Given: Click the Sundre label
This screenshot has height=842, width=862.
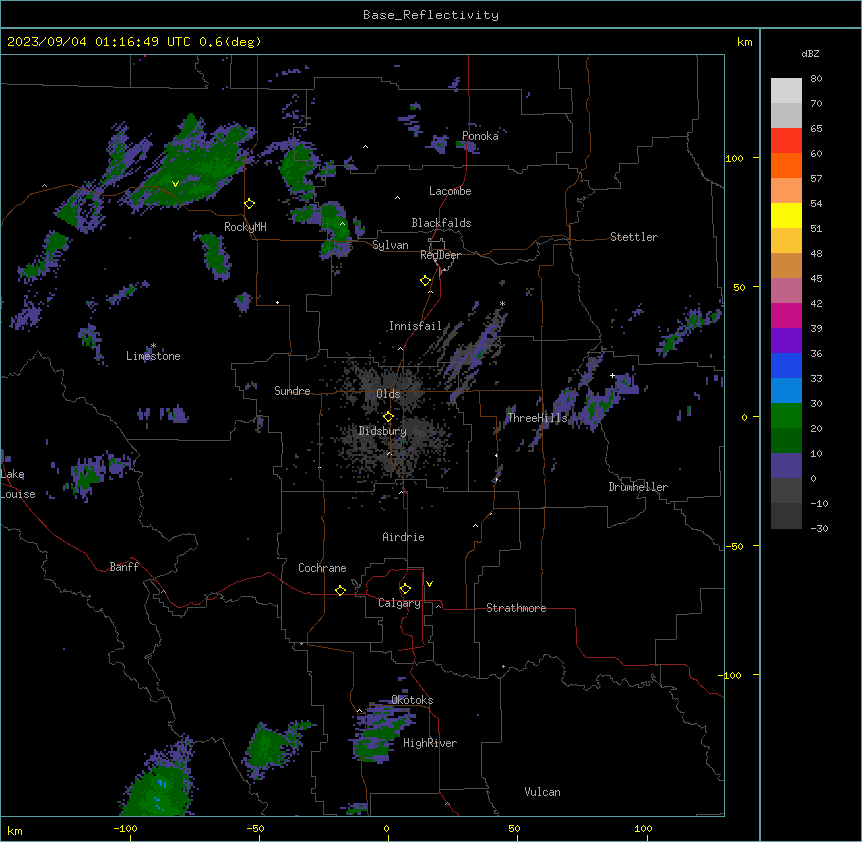Looking at the screenshot, I should point(292,391).
